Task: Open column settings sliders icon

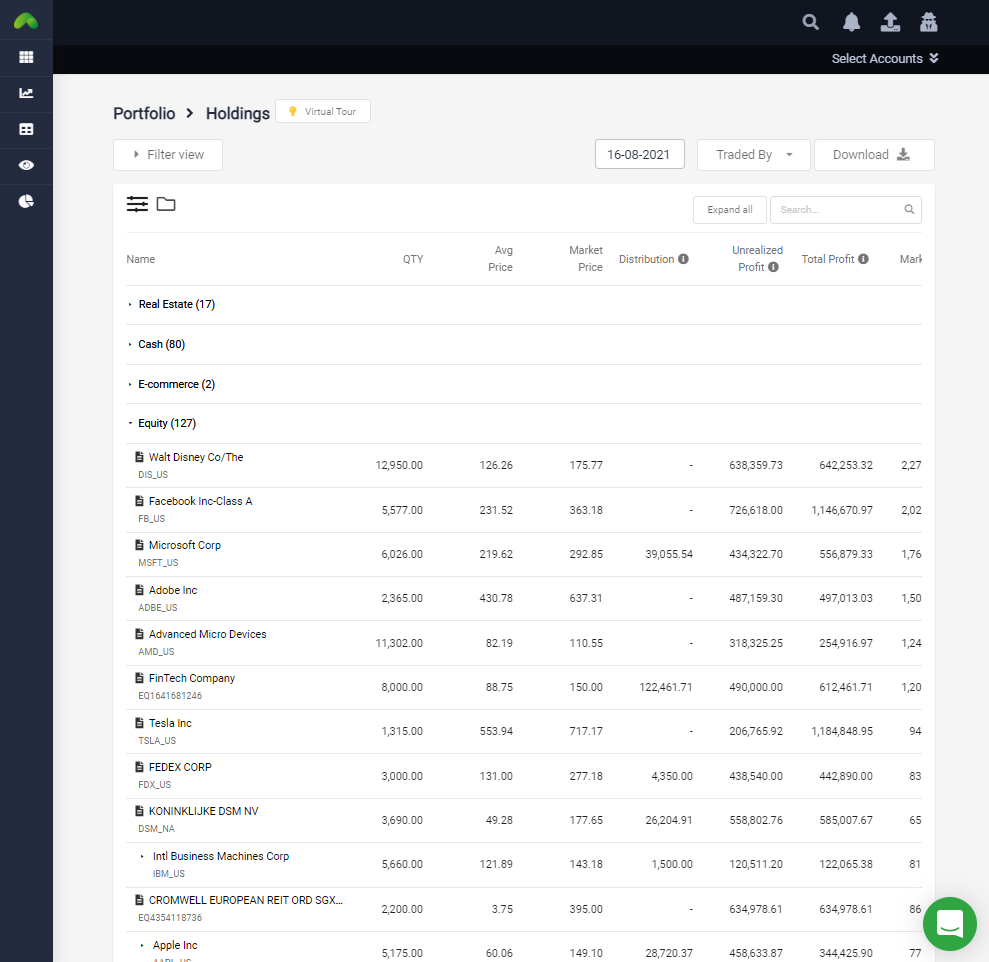Action: tap(137, 204)
